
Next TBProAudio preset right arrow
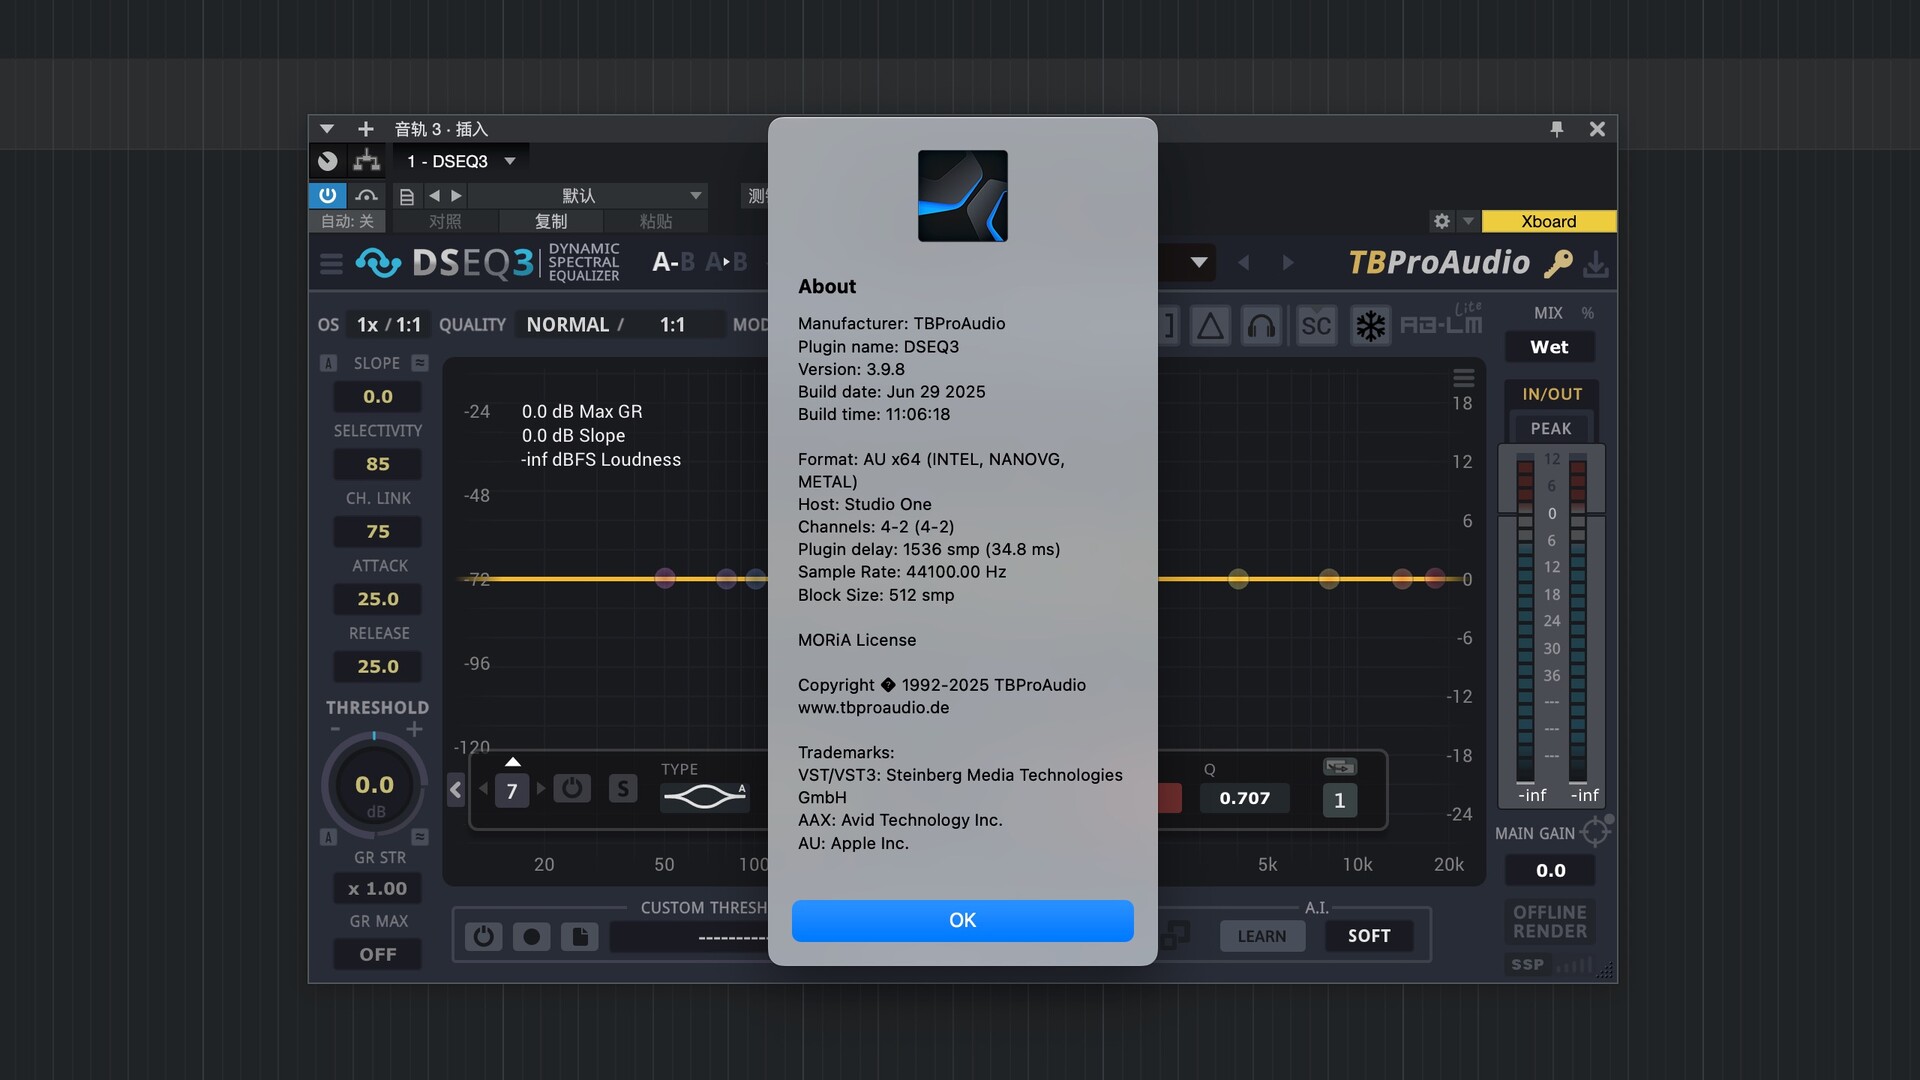(x=1288, y=263)
